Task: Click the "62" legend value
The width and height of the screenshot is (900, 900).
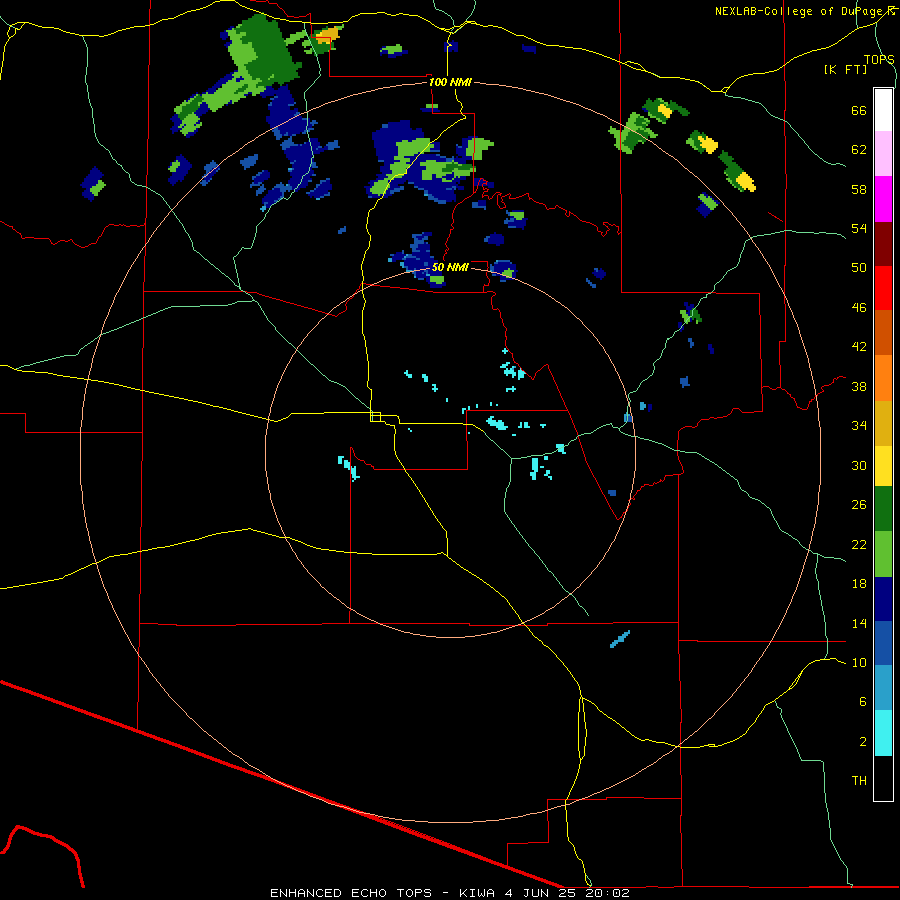Action: pyautogui.click(x=859, y=150)
